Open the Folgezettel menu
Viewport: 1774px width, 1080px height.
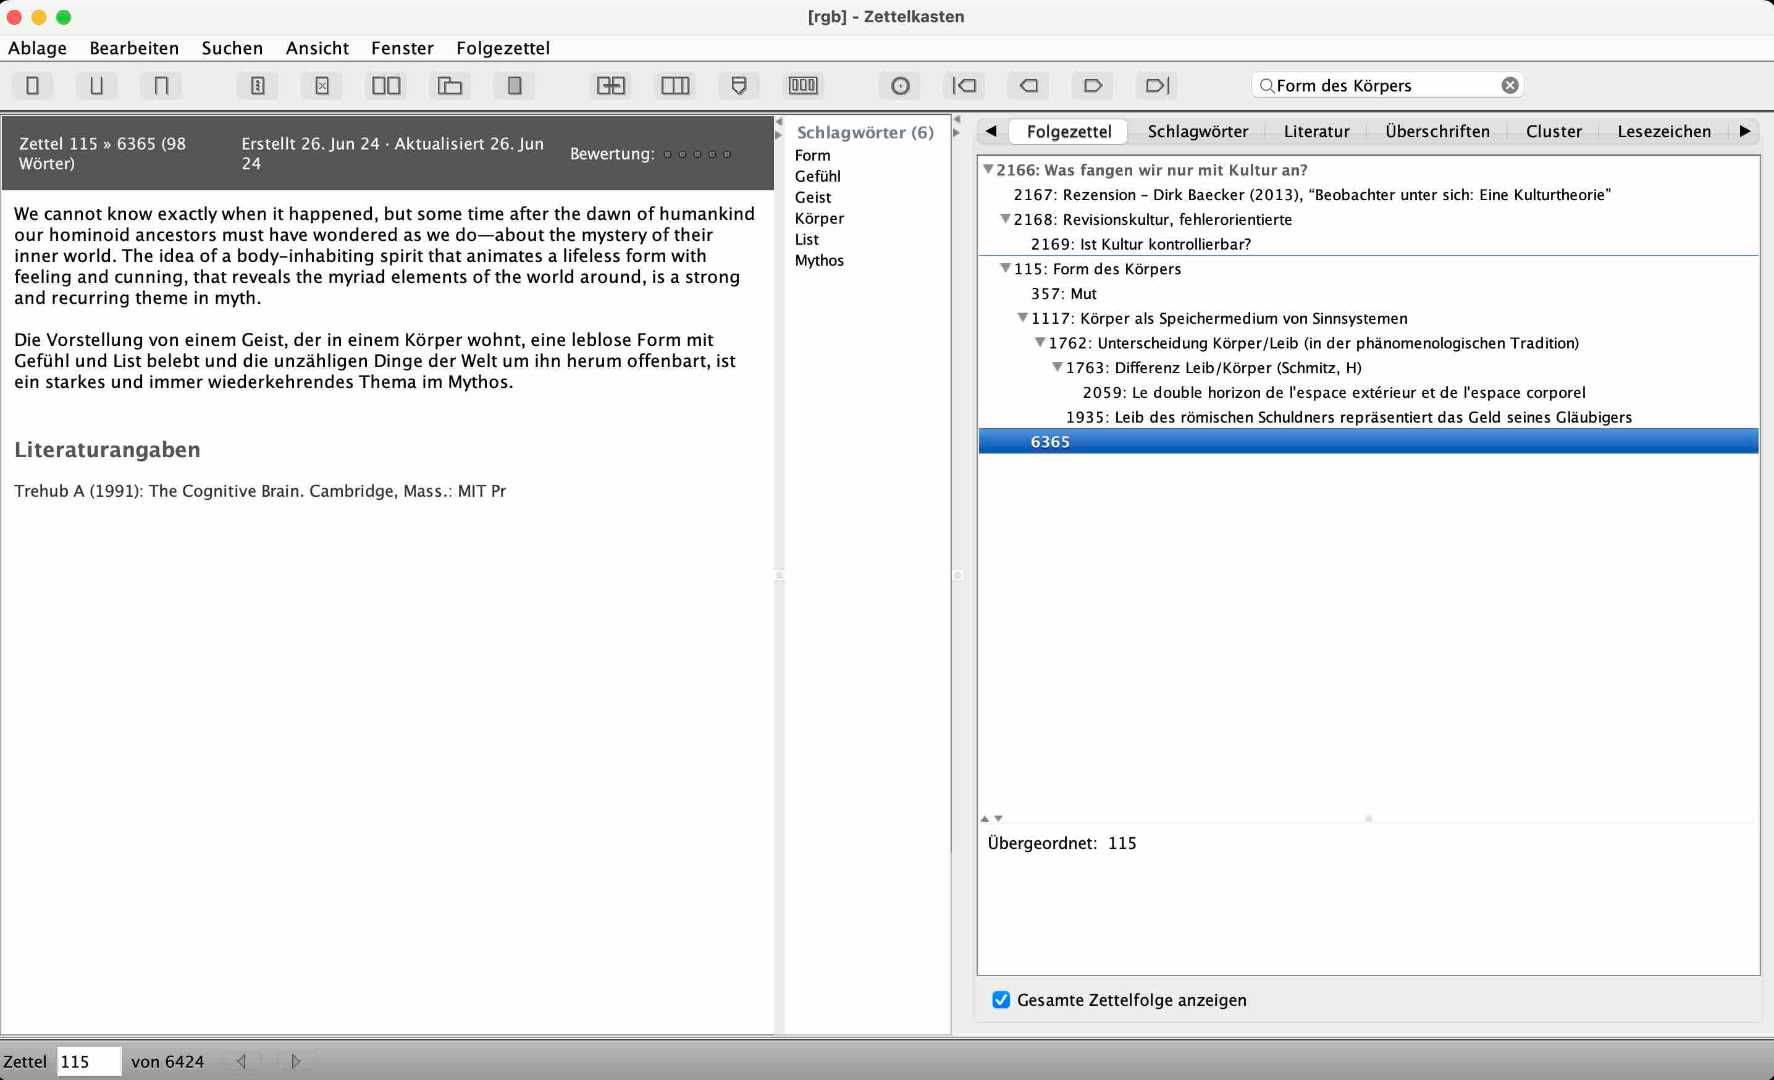[503, 48]
